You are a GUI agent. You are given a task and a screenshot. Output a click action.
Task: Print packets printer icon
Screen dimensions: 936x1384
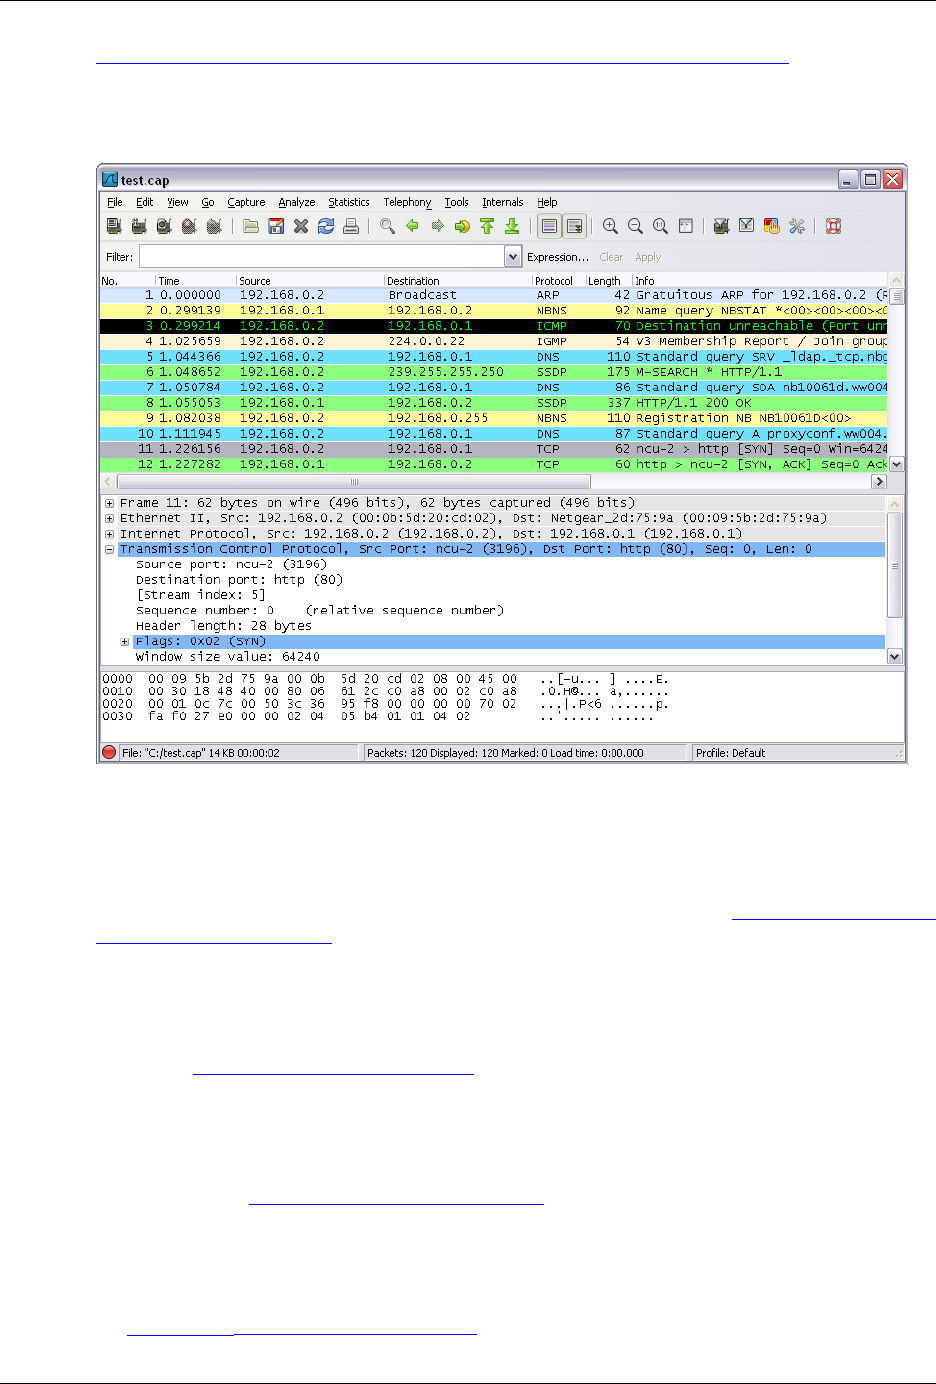[x=351, y=227]
